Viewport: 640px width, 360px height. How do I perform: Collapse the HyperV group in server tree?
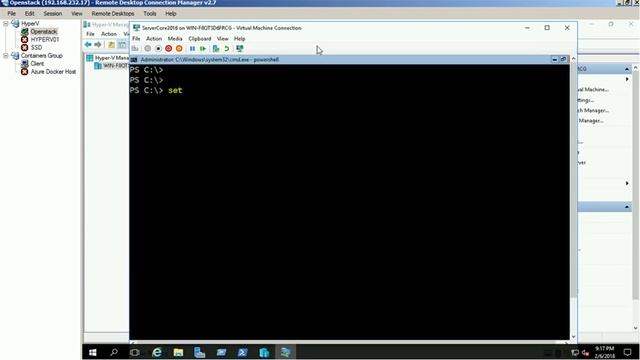pos(6,24)
